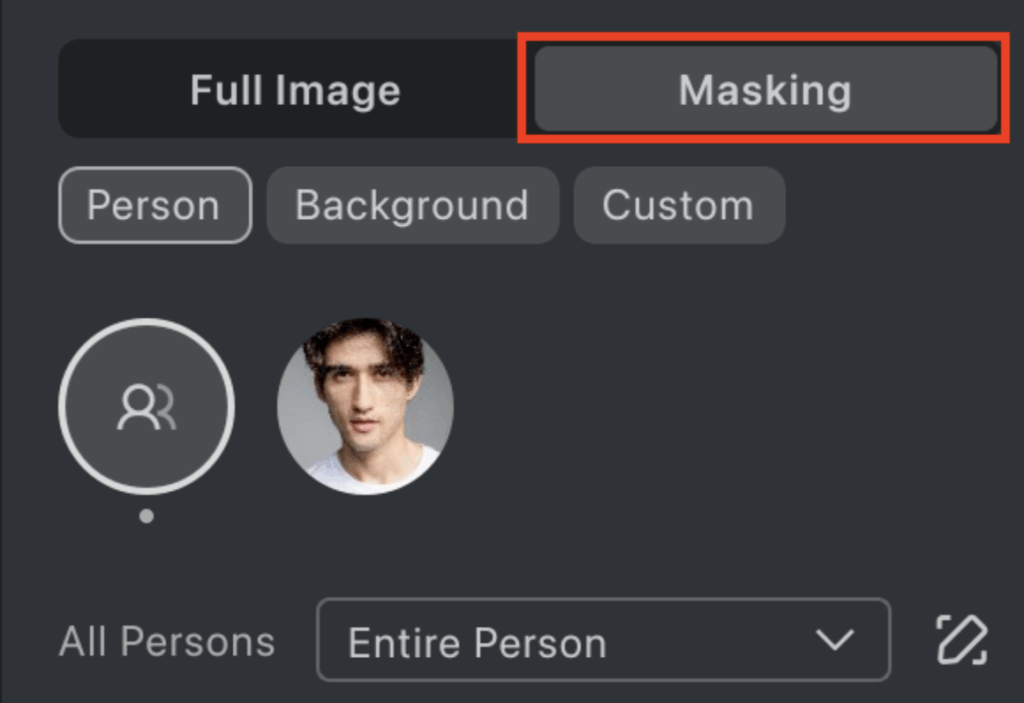Enable the Background masking mode

(412, 205)
